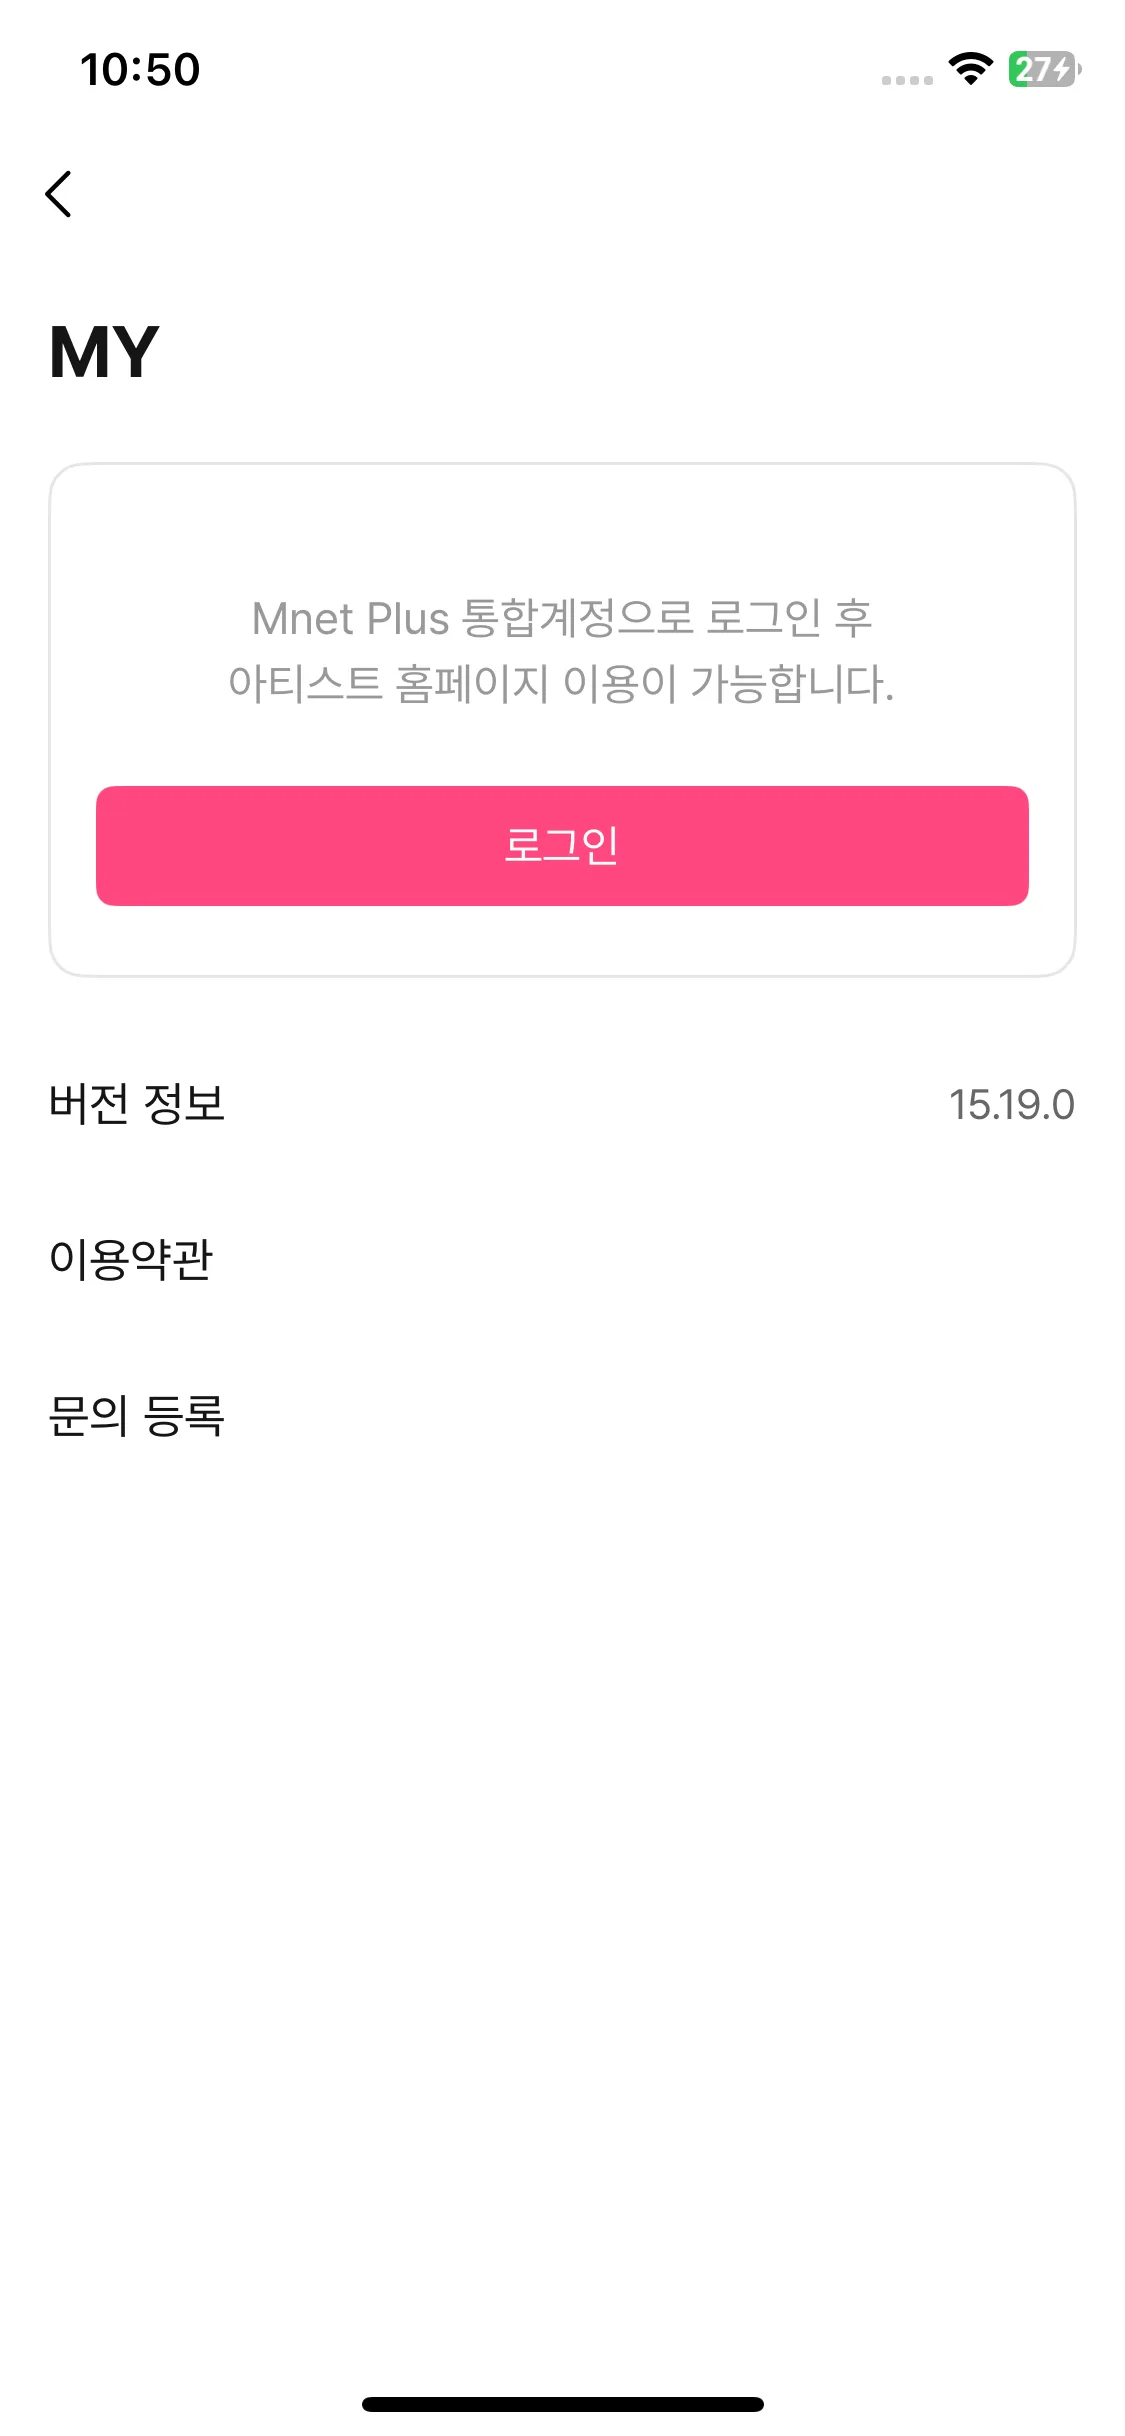The image size is (1125, 2436).
Task: Tap the home indicator bar
Action: 562,2404
